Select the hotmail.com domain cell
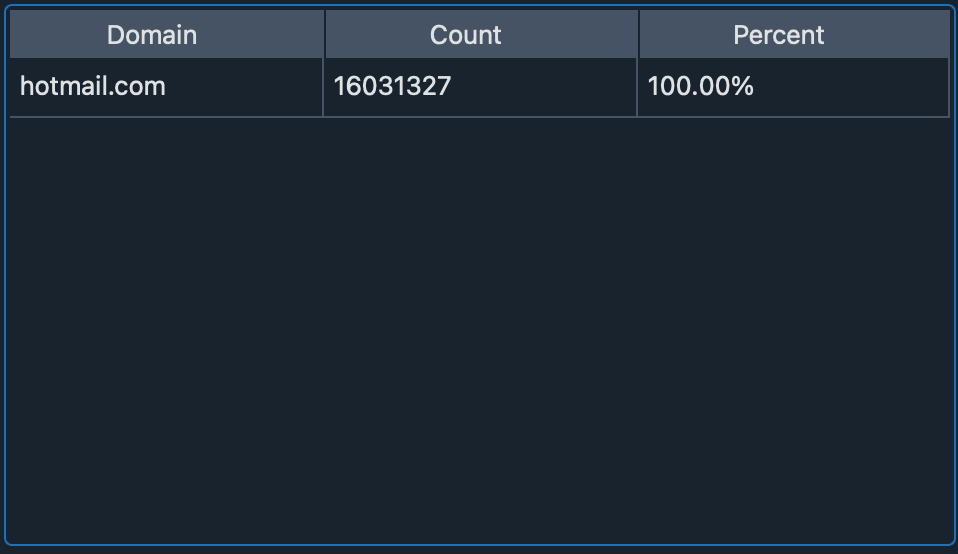958x554 pixels. click(x=166, y=87)
